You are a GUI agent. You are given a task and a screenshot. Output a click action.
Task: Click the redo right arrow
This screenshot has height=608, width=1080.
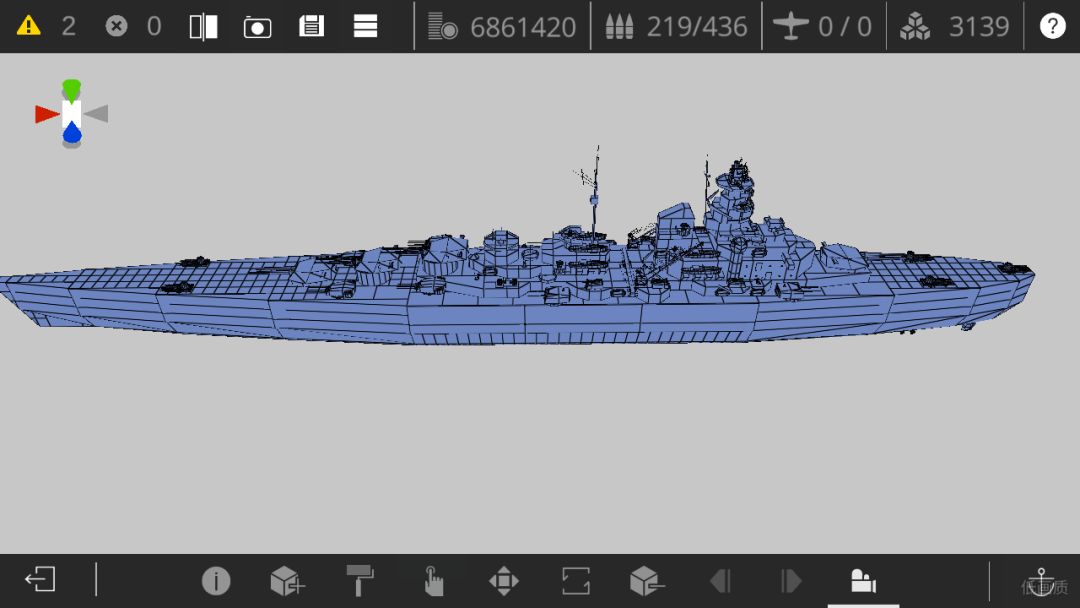coord(791,580)
